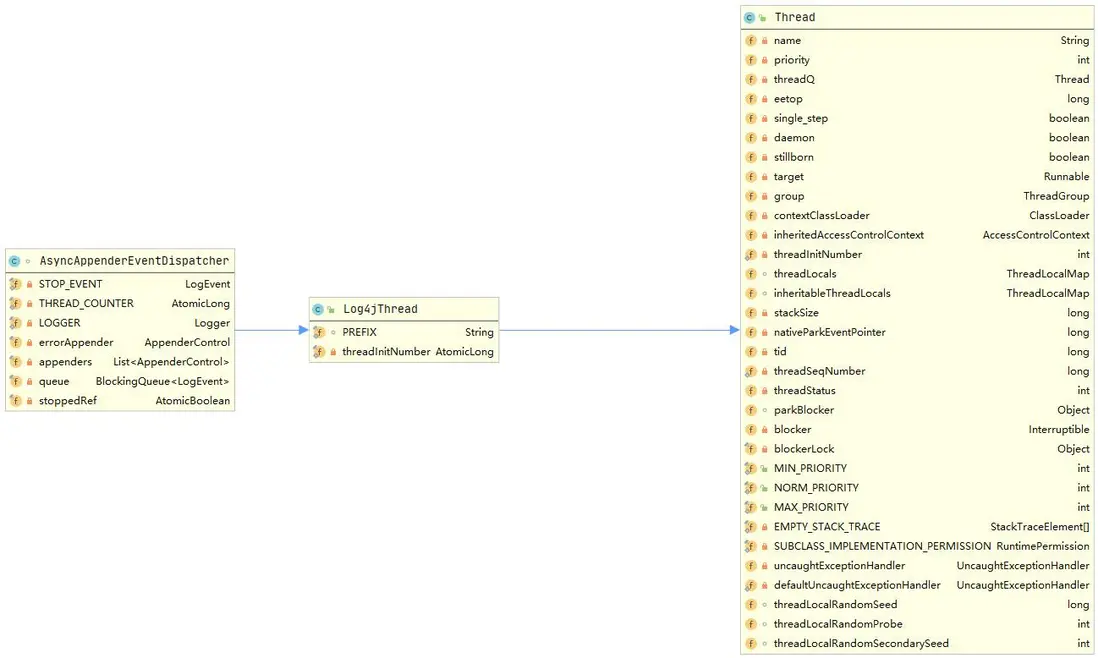Viewport: 1098px width, 658px height.
Task: Select the Thread class header
Action: 917,18
